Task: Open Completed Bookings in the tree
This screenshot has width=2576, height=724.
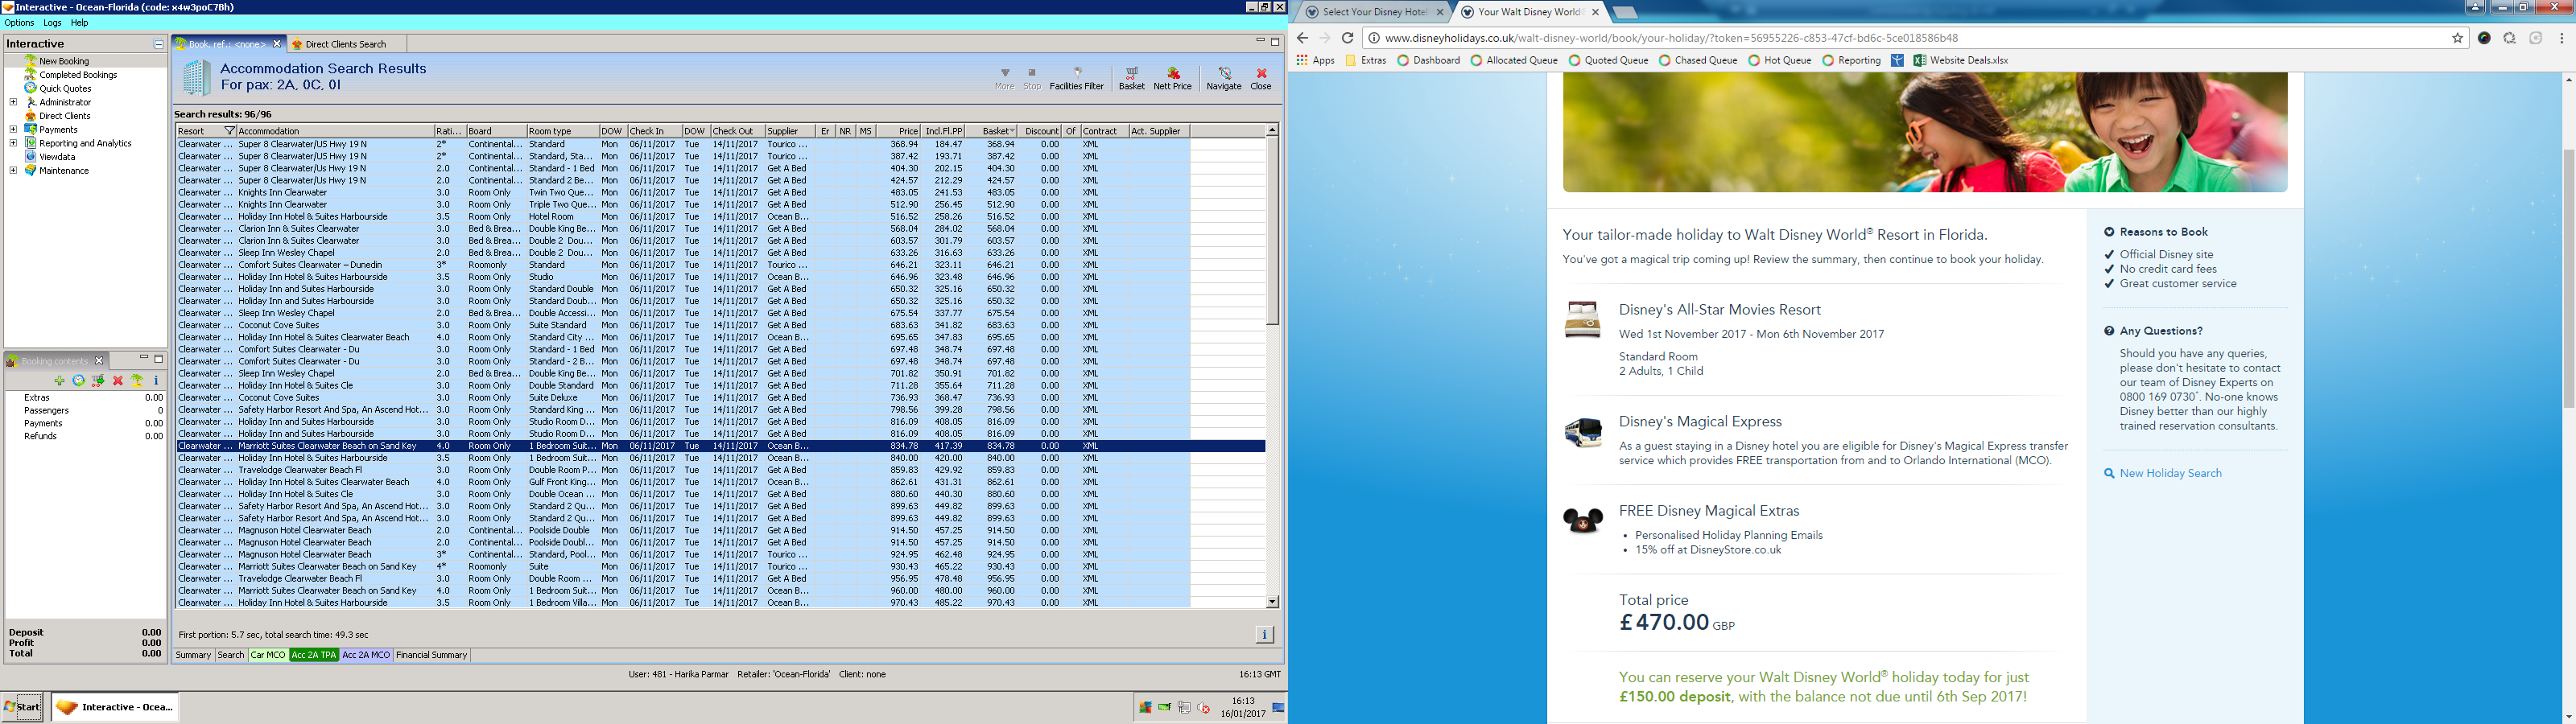Action: coord(78,75)
